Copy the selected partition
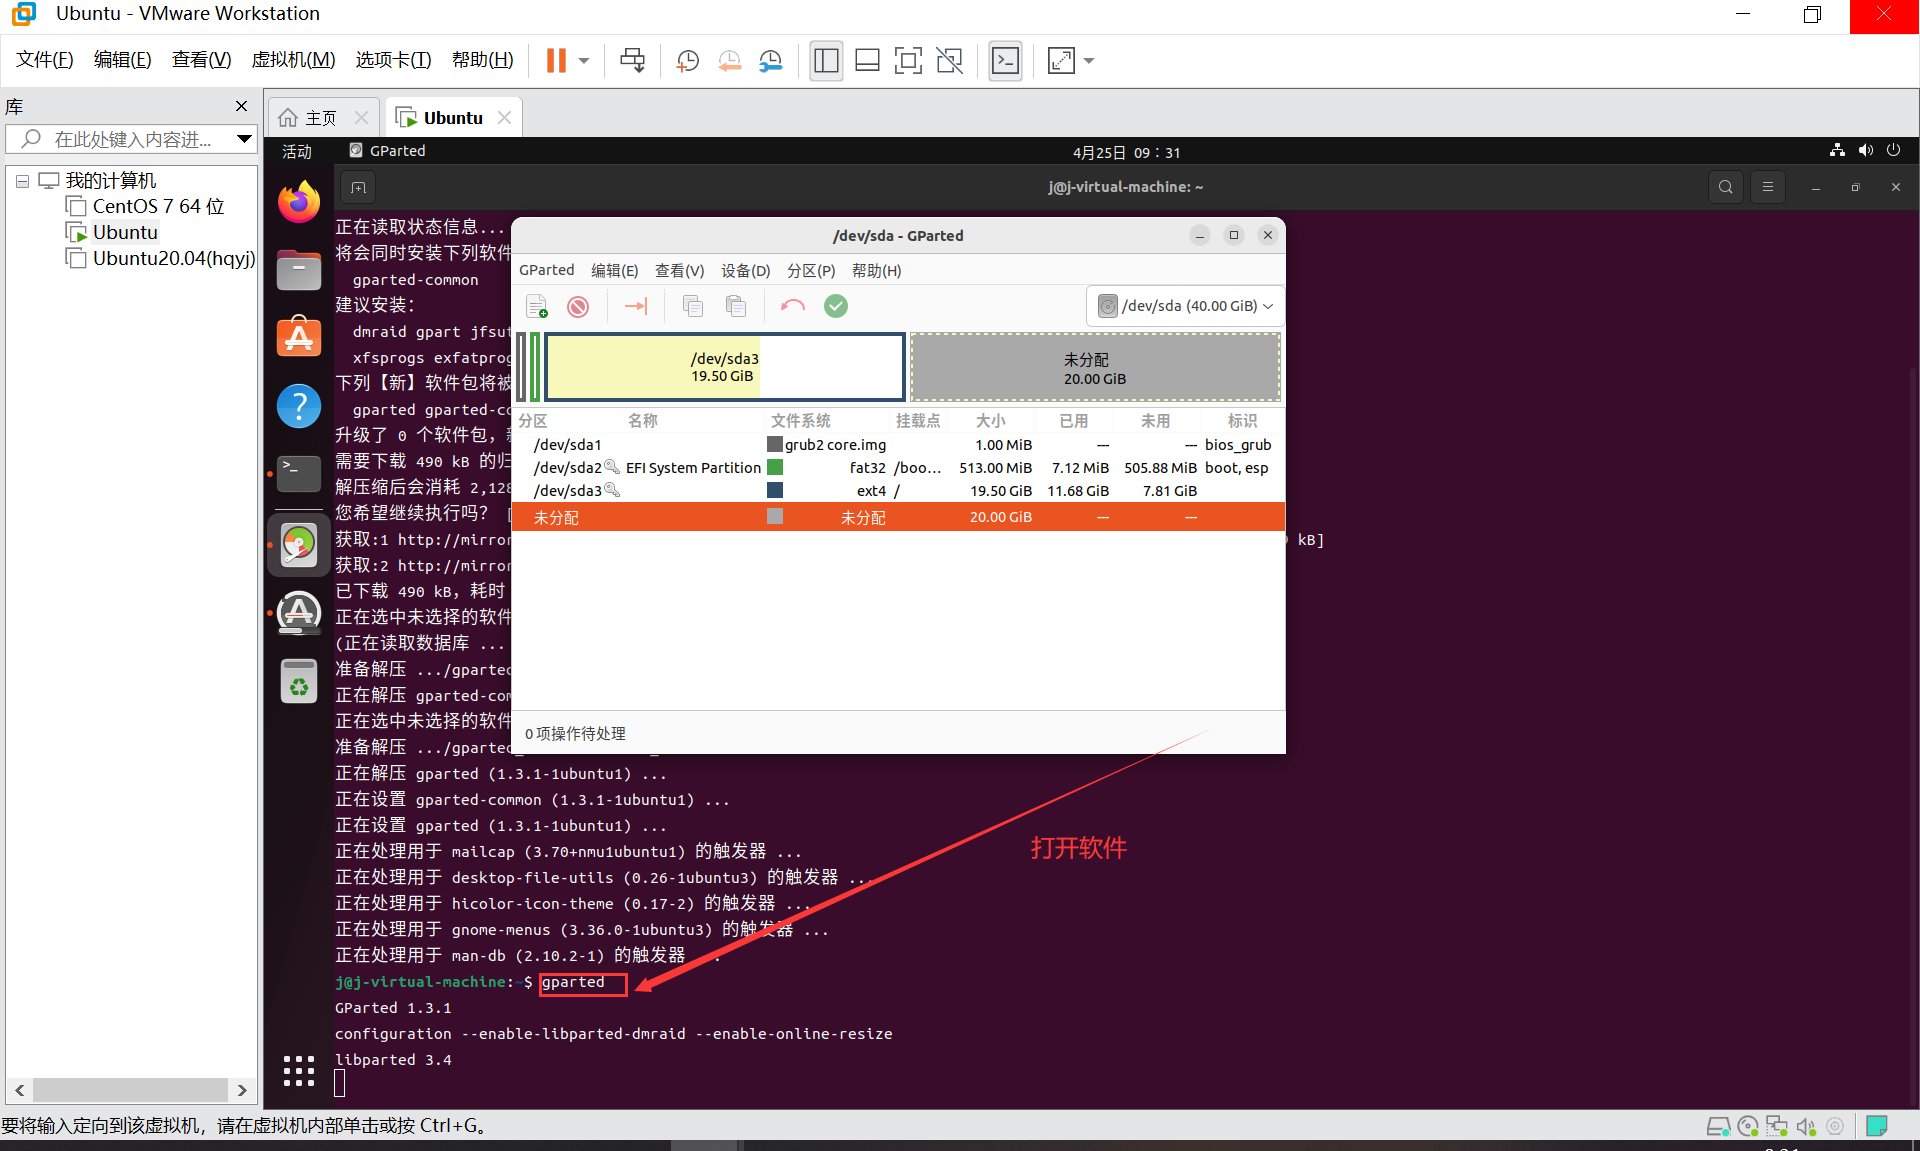 click(693, 306)
